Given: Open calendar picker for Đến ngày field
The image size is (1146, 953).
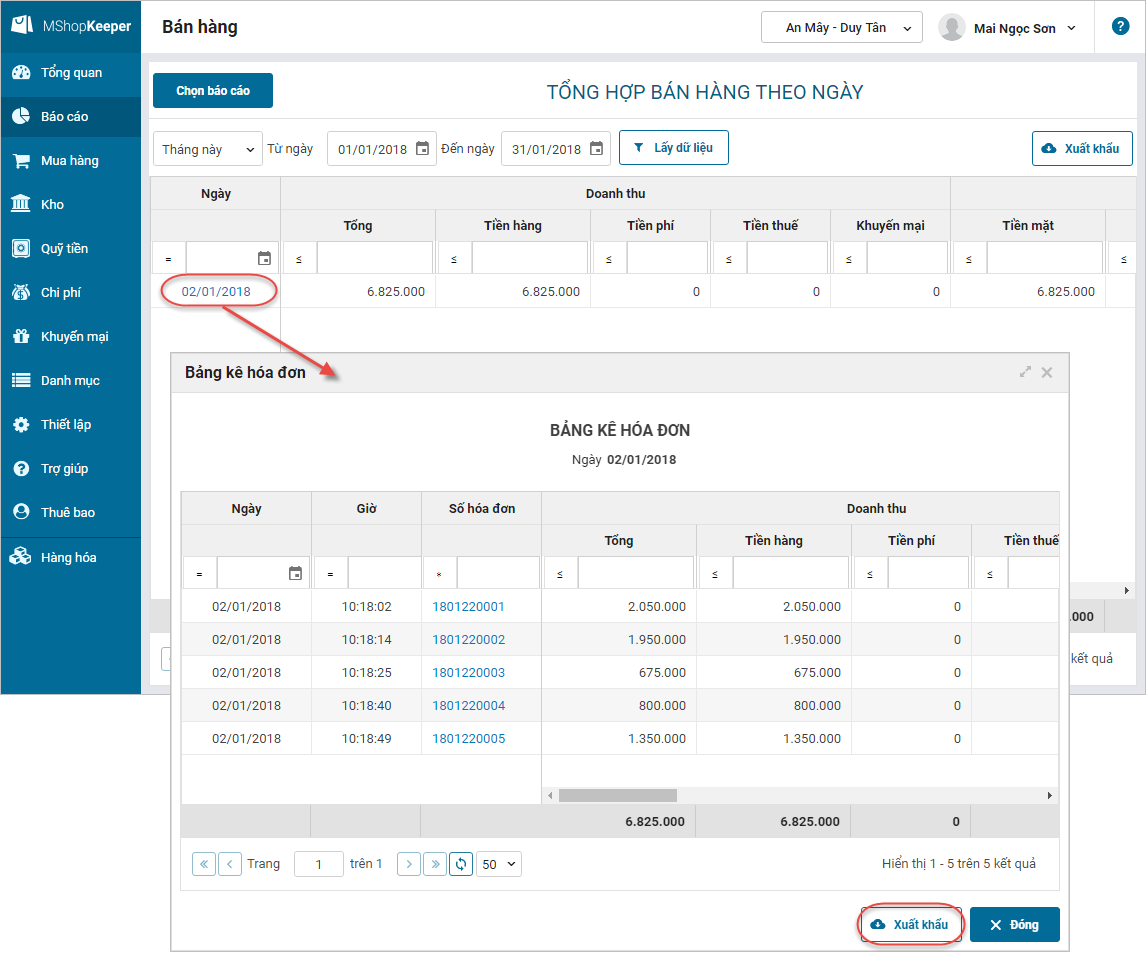Looking at the screenshot, I should tap(596, 149).
